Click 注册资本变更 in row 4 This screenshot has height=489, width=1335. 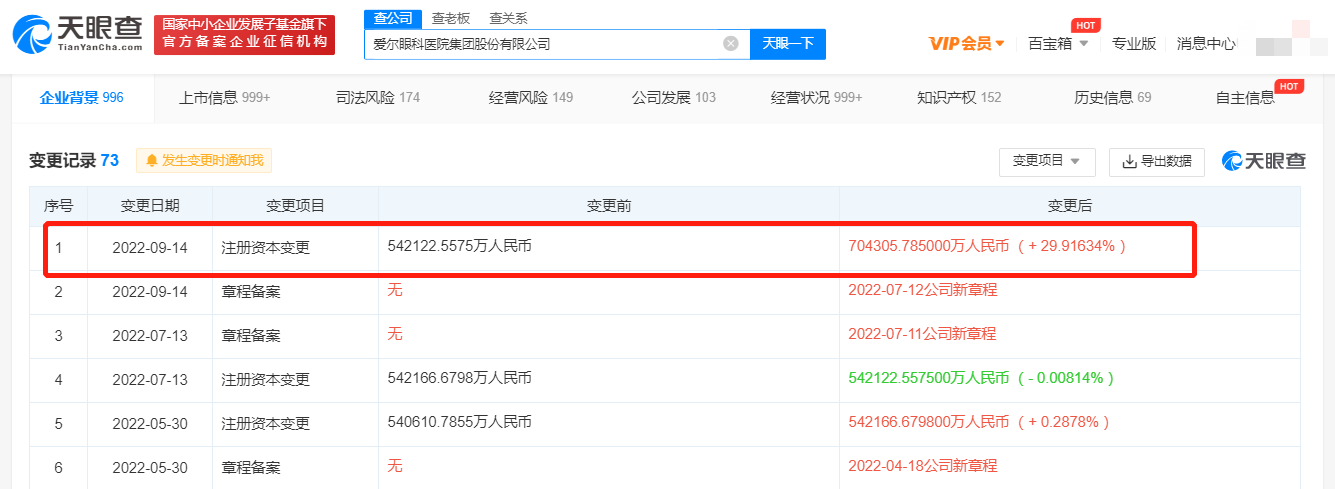pos(265,379)
